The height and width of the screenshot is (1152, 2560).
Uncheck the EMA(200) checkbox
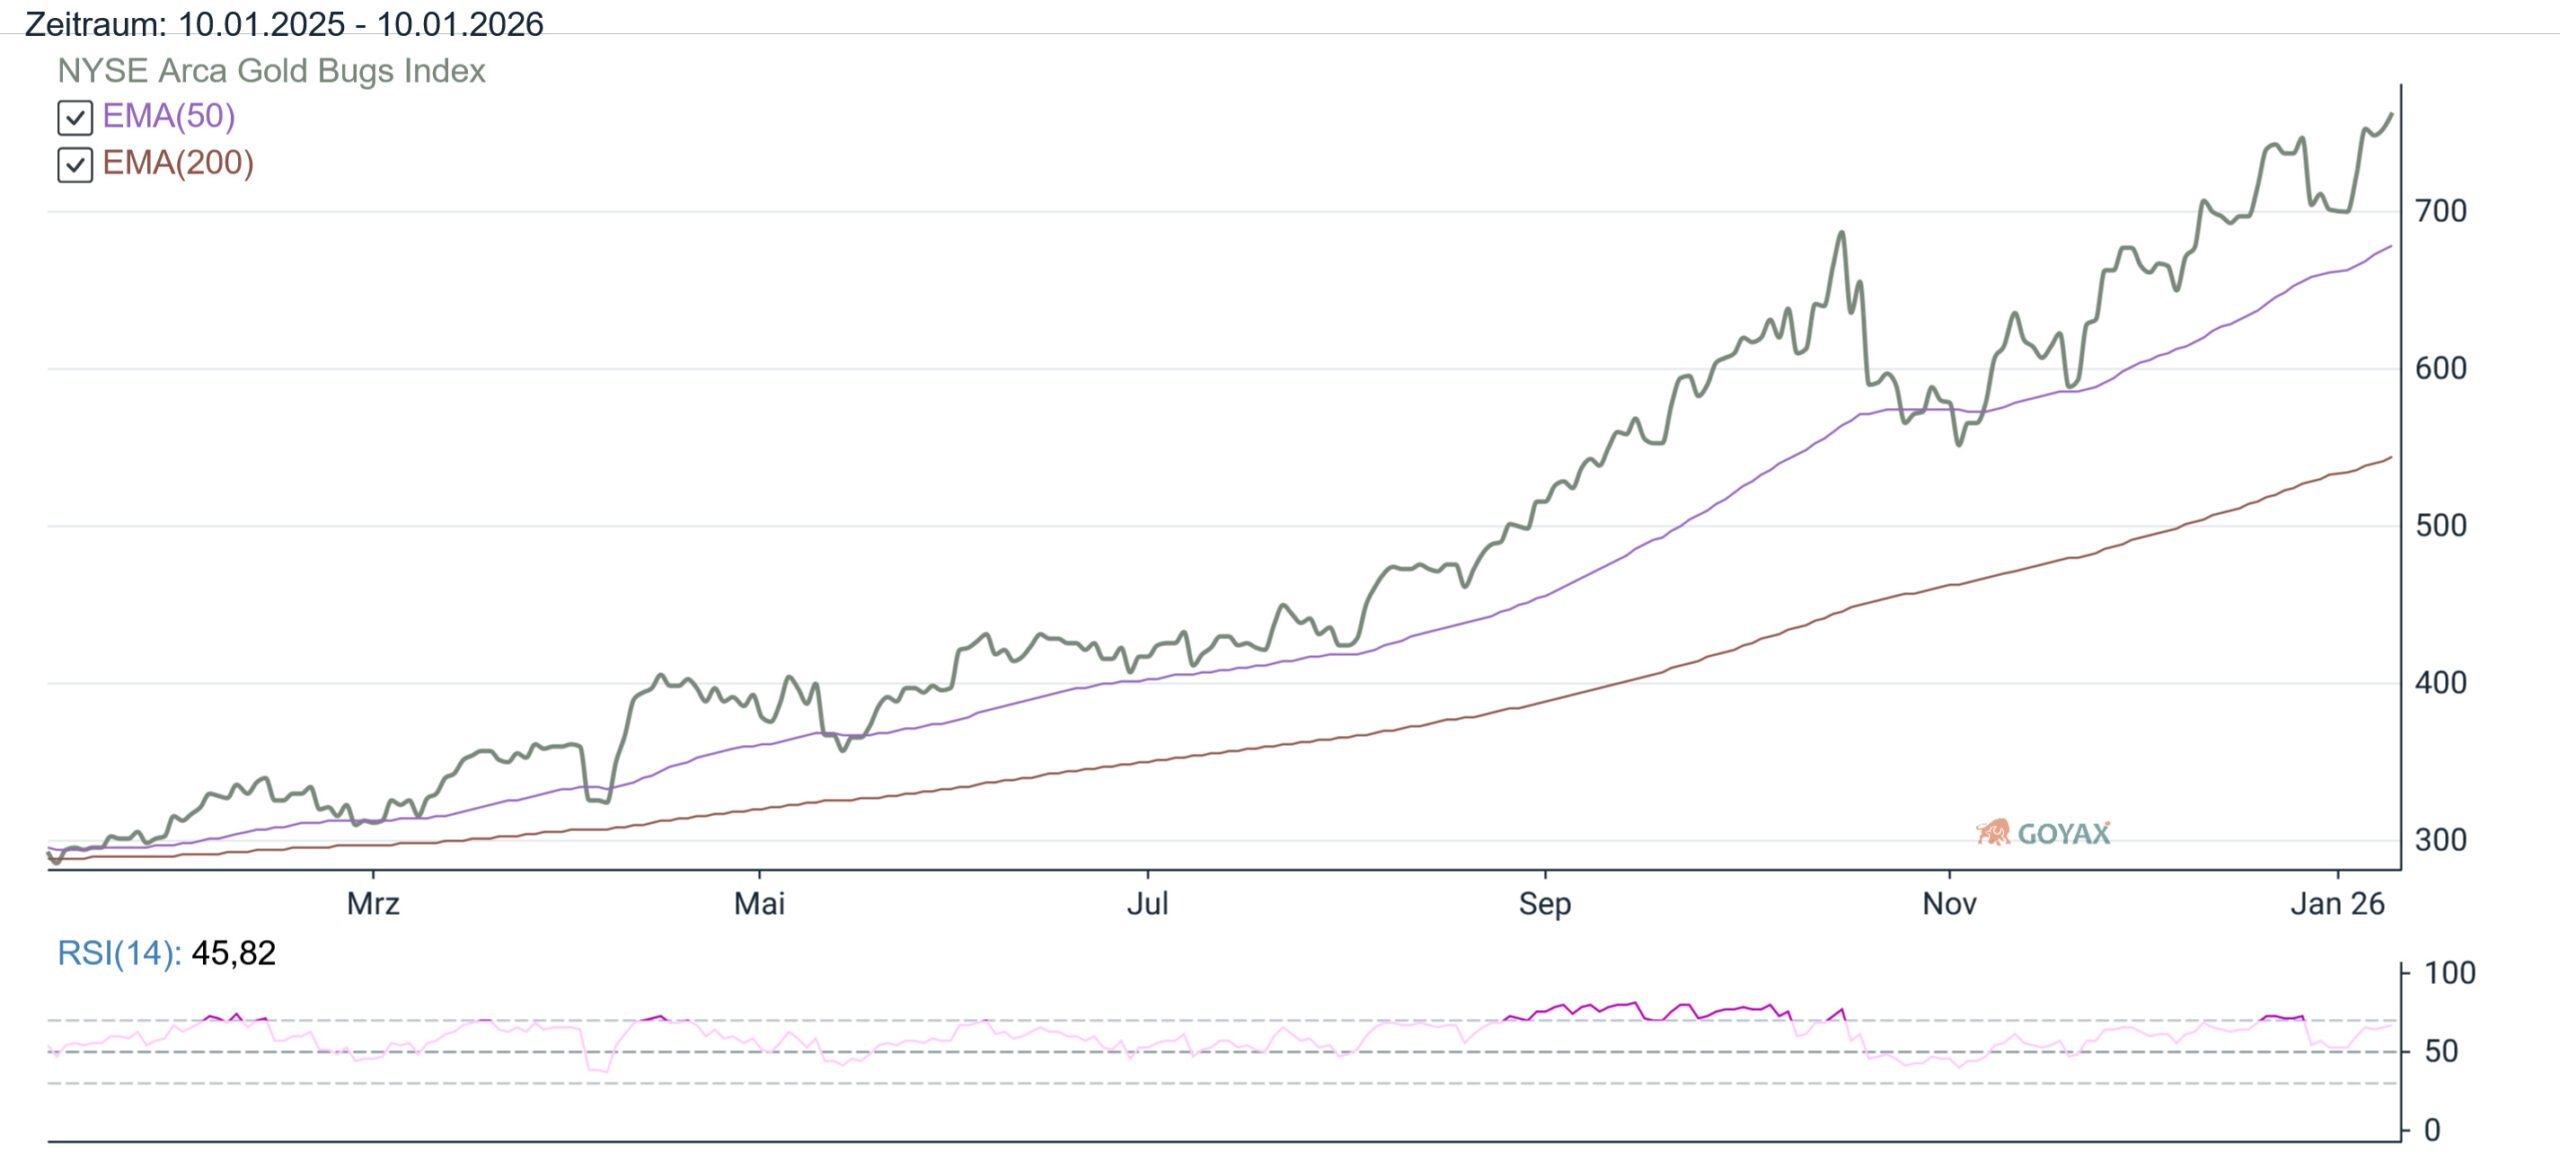click(x=75, y=165)
